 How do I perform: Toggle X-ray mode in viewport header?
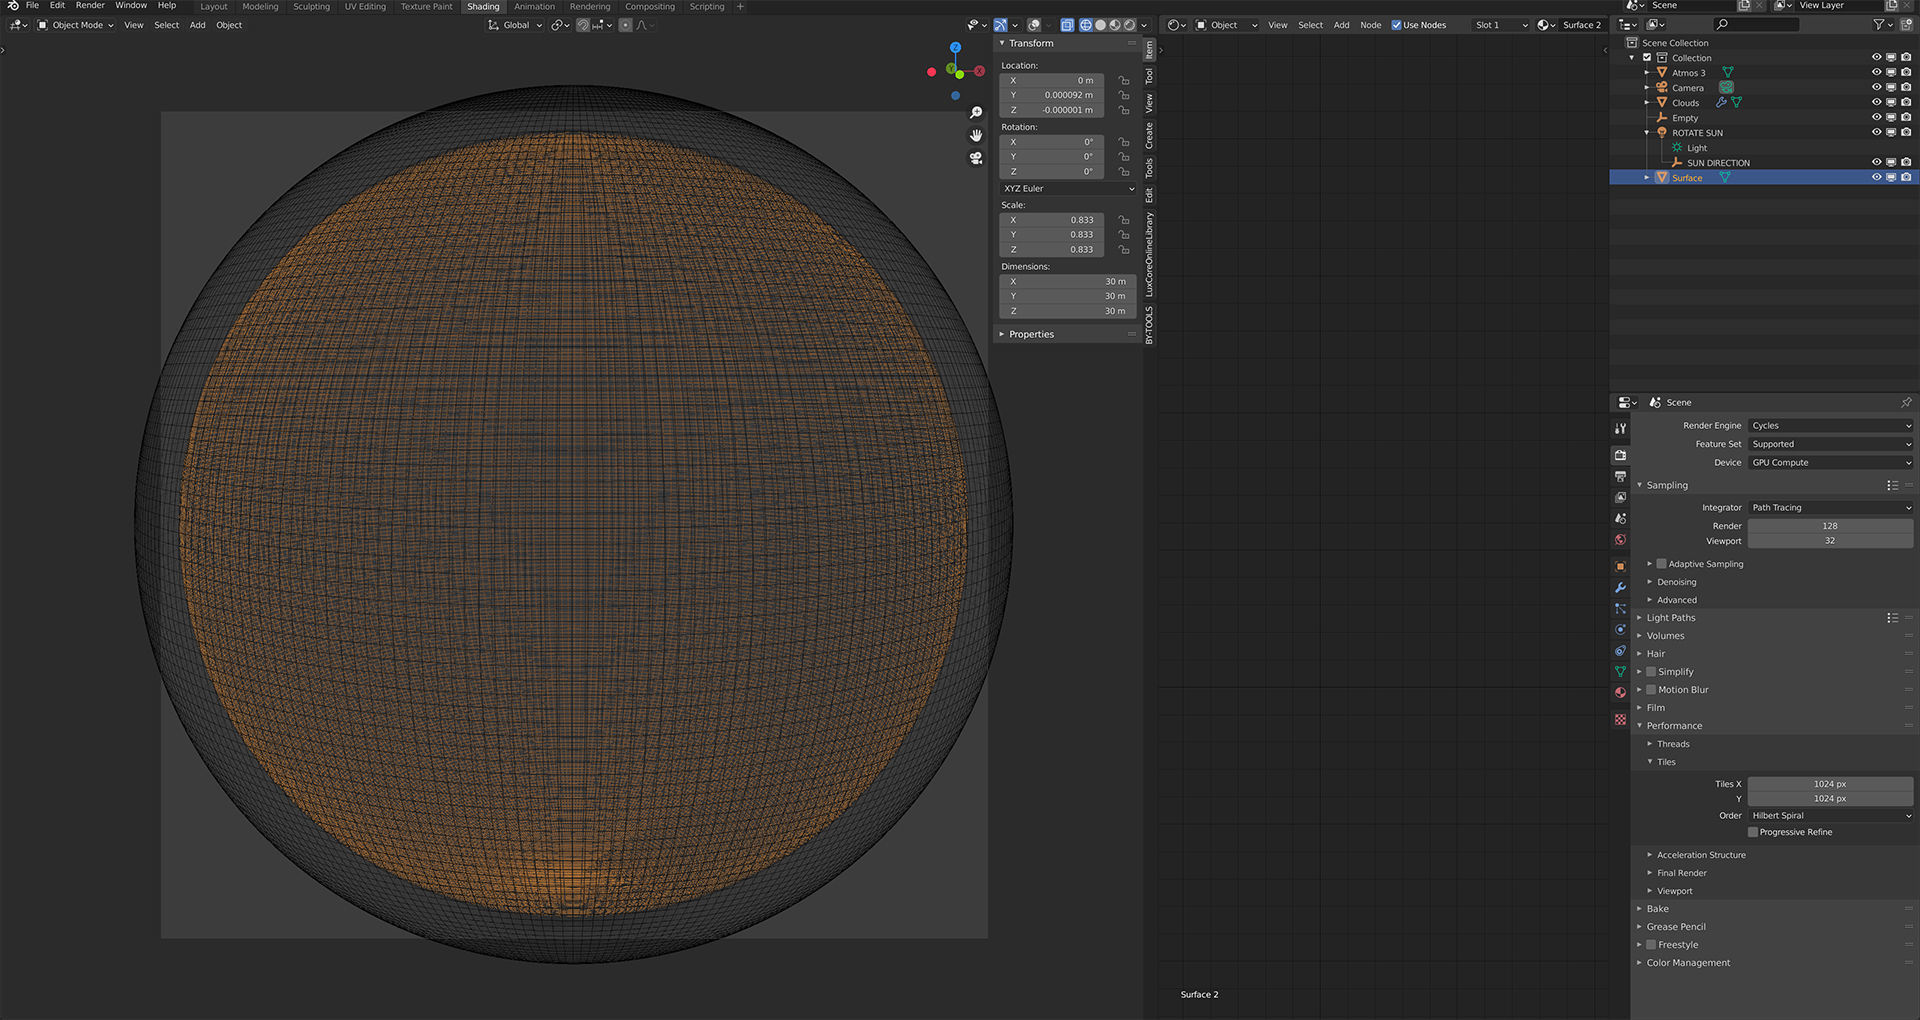[x=1067, y=25]
